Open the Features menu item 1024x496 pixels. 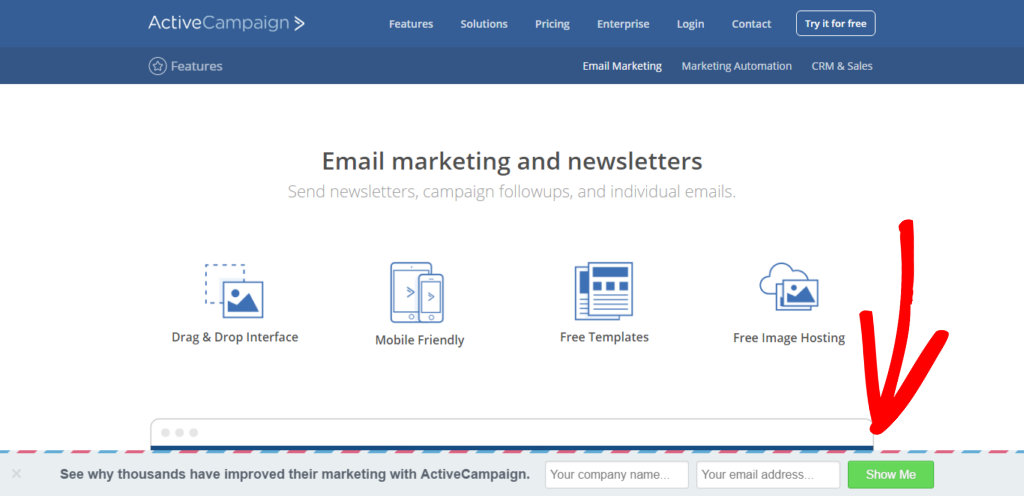point(411,24)
